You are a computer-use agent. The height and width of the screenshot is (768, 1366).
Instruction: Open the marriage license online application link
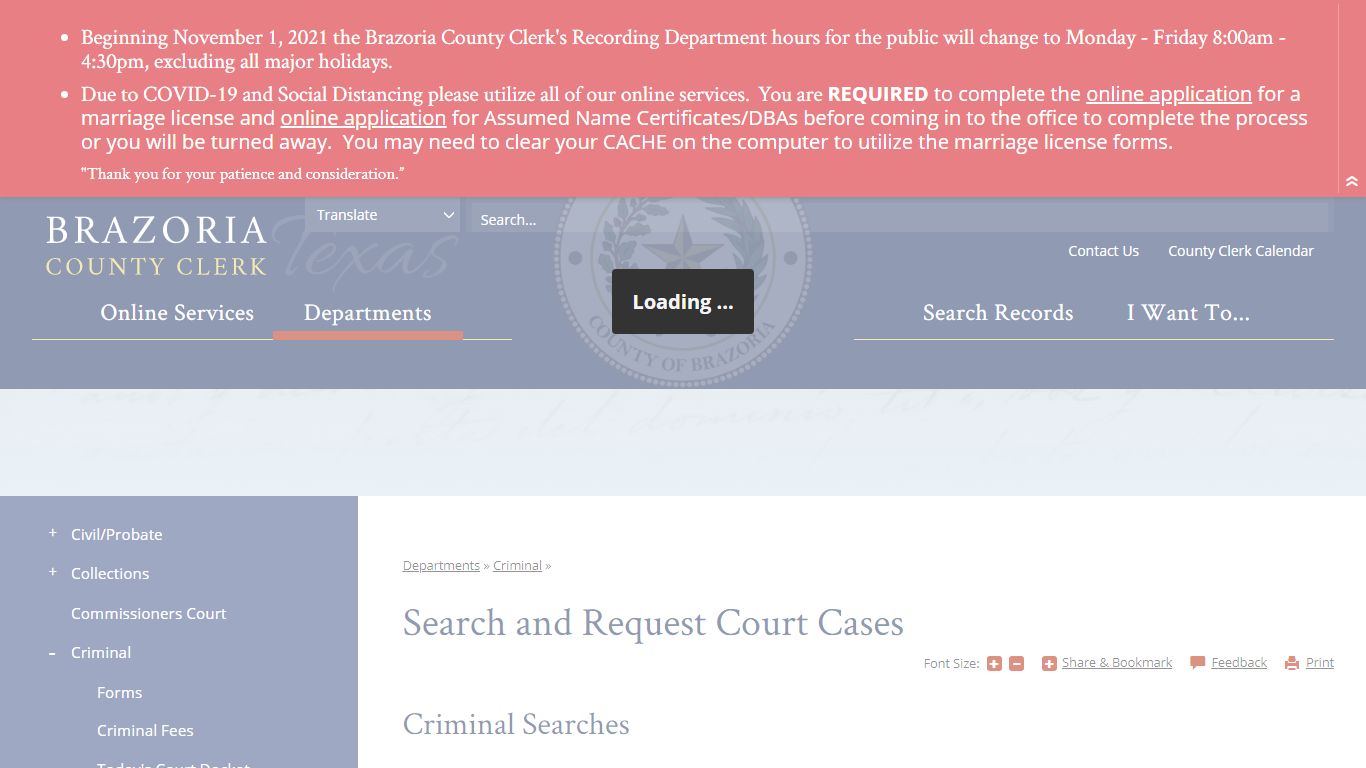(x=1169, y=94)
